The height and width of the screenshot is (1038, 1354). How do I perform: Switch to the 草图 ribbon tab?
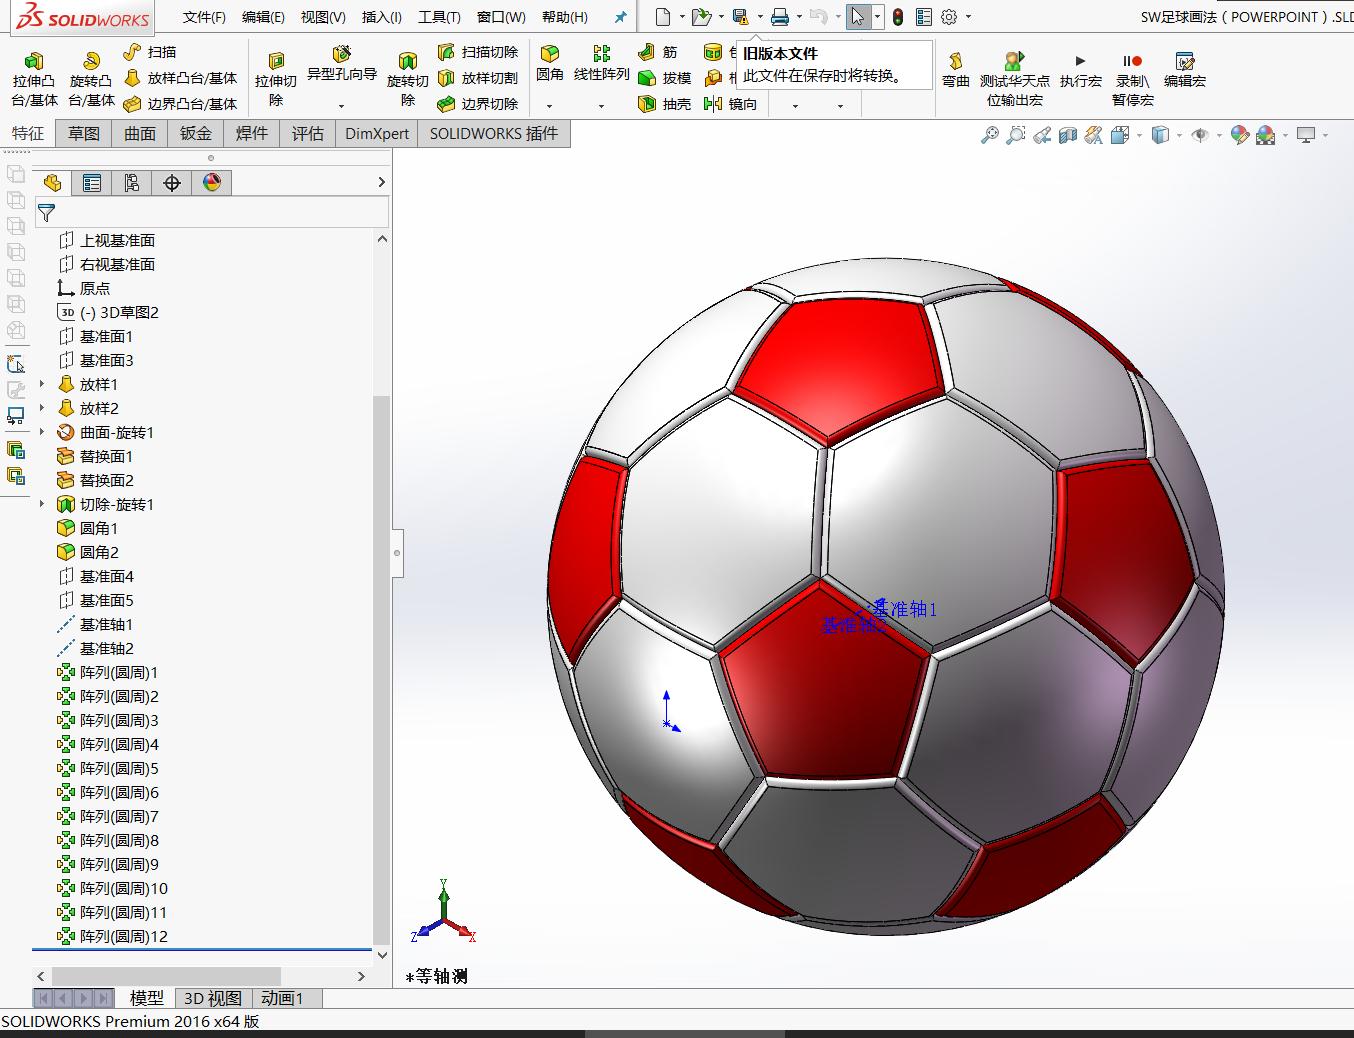pyautogui.click(x=83, y=133)
